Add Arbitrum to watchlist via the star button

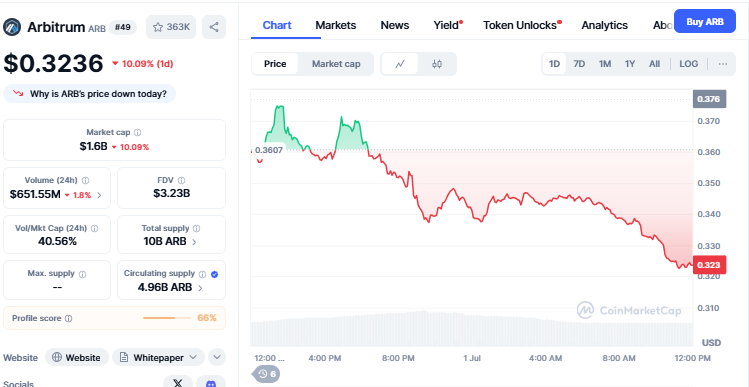click(x=171, y=27)
